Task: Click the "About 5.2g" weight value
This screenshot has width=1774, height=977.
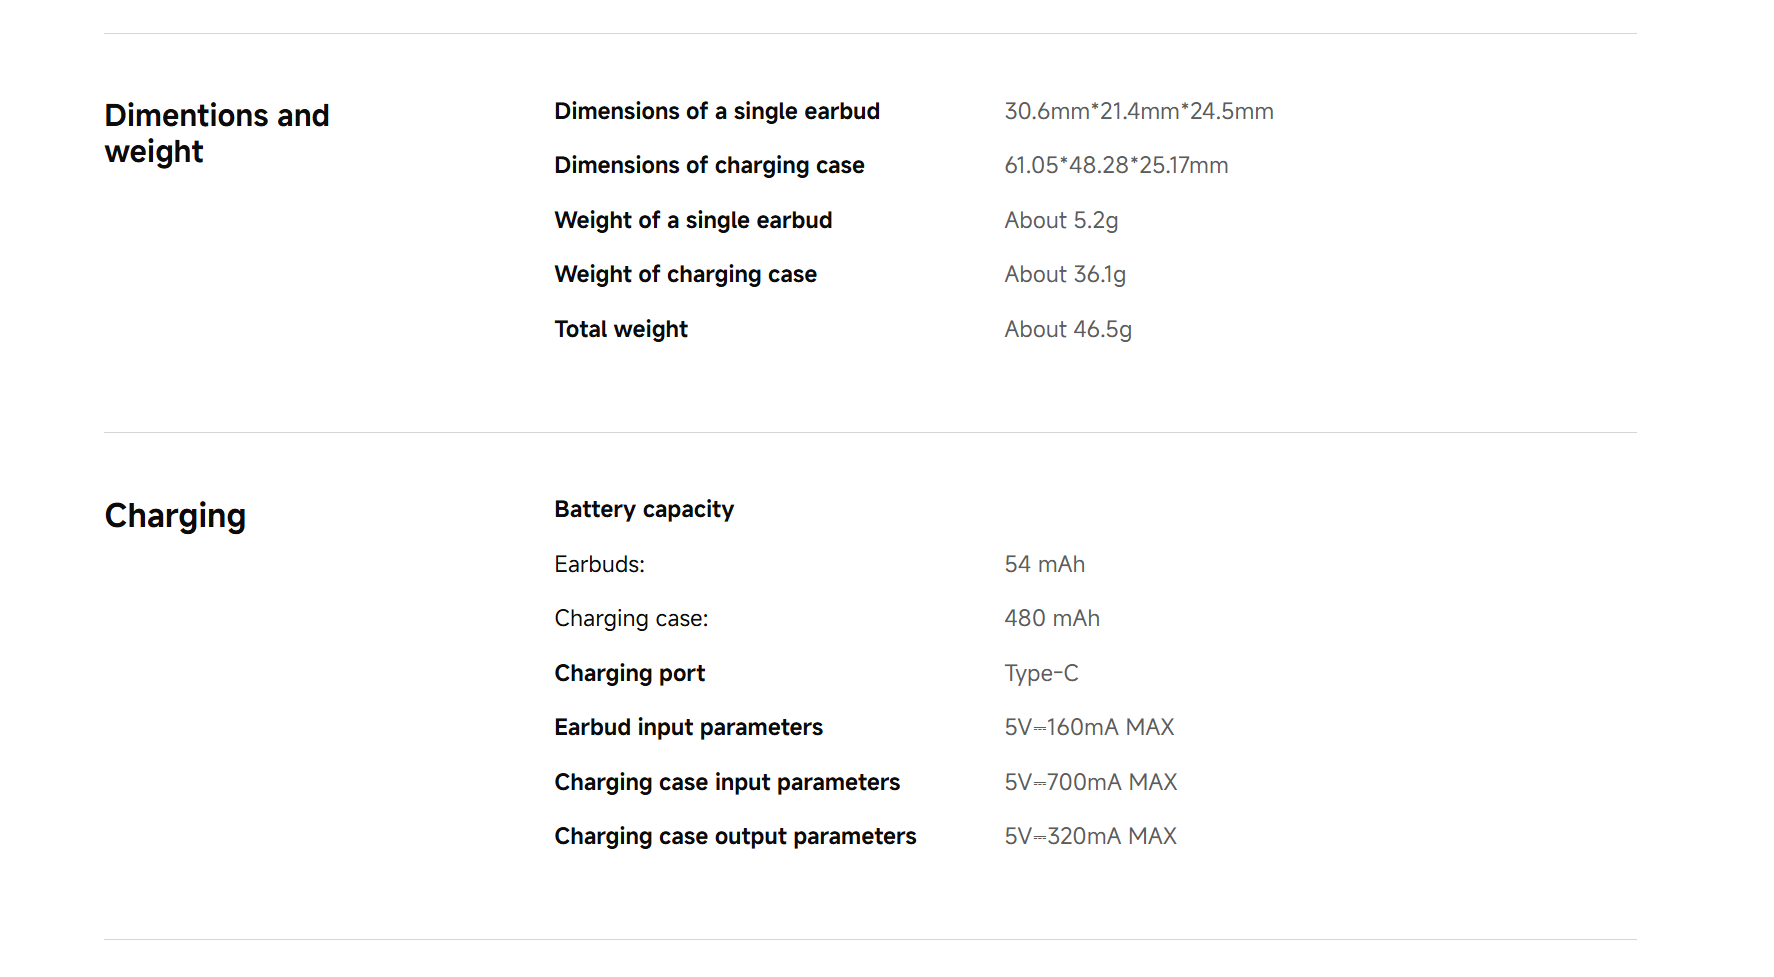Action: (x=1061, y=220)
